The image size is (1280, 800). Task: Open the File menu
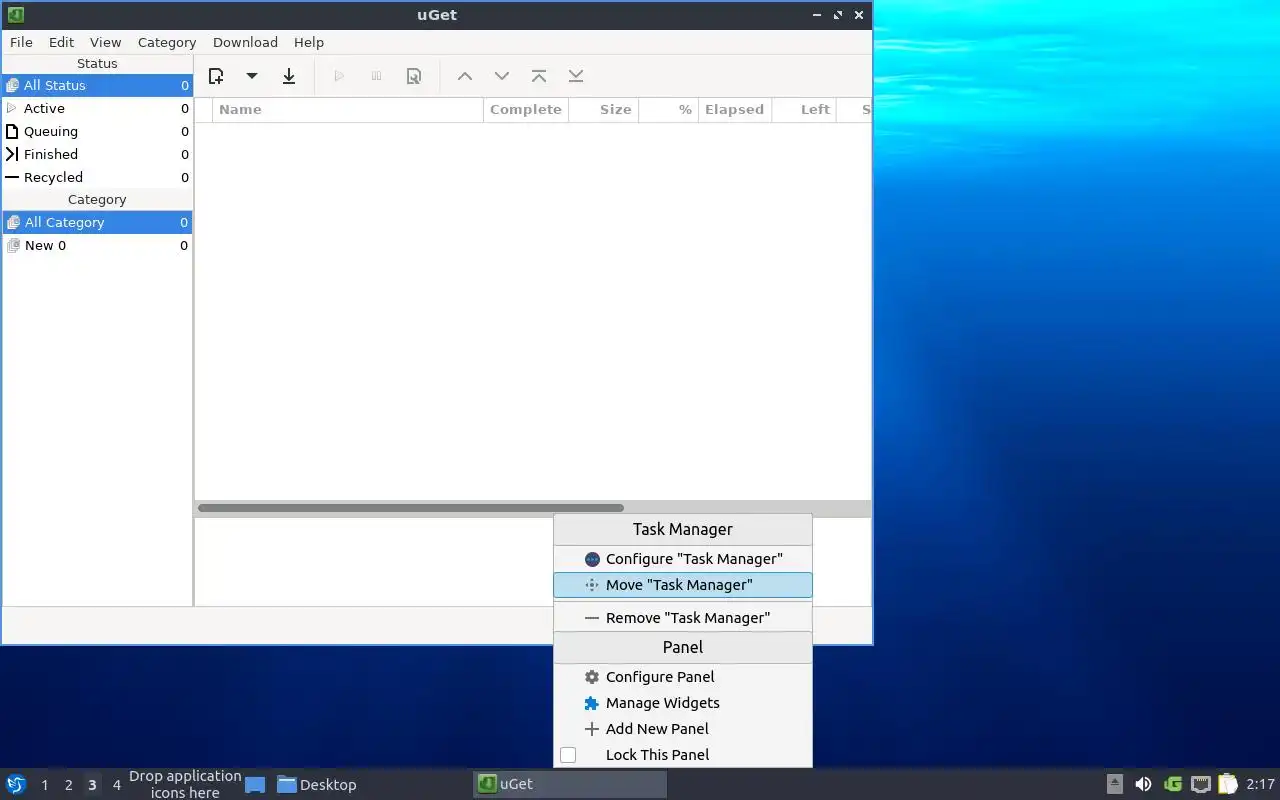(21, 42)
